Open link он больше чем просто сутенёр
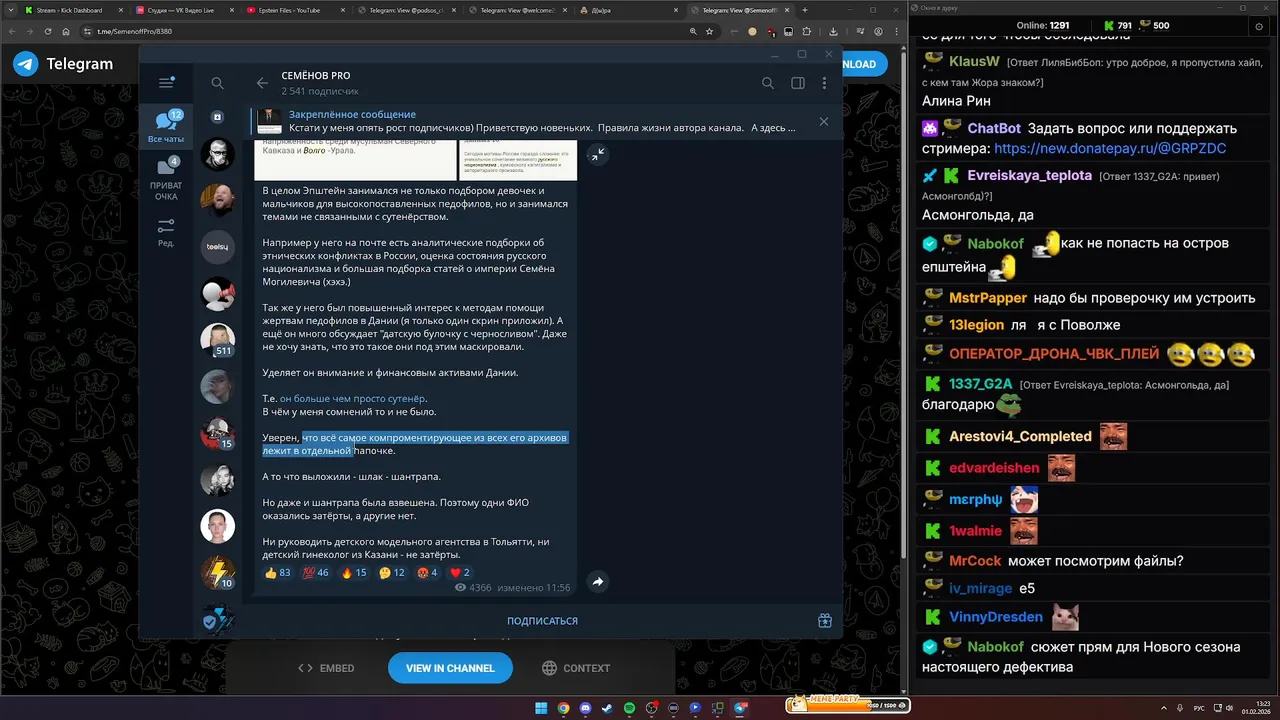 [x=353, y=398]
